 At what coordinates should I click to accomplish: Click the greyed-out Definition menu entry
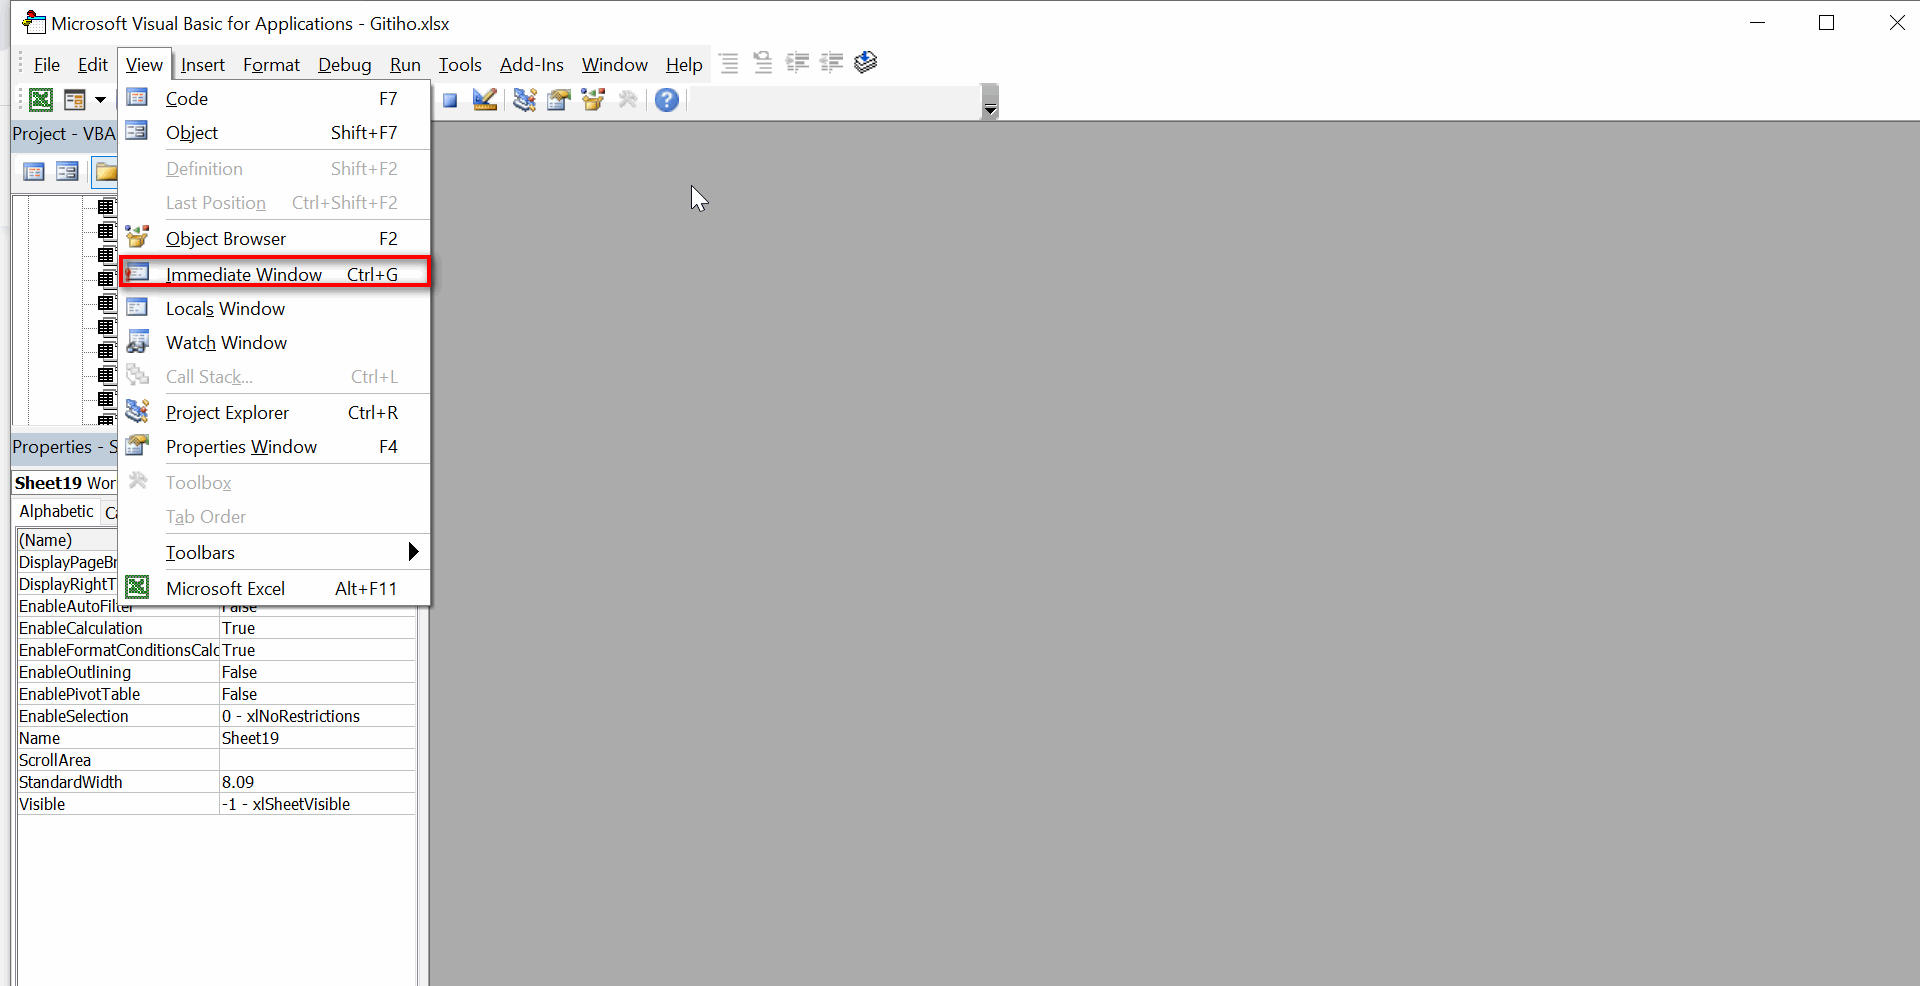pyautogui.click(x=275, y=169)
